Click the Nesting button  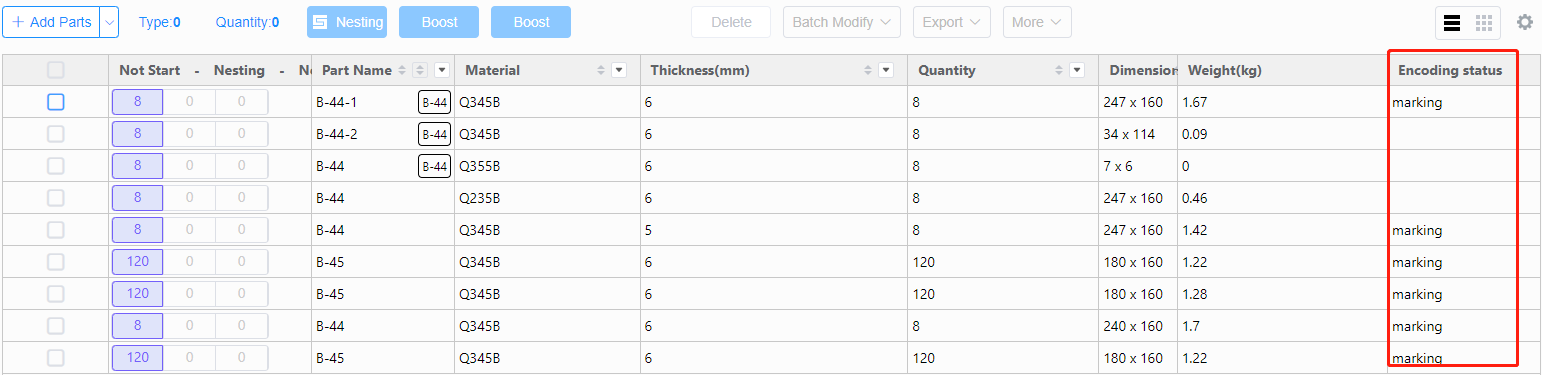[x=347, y=22]
